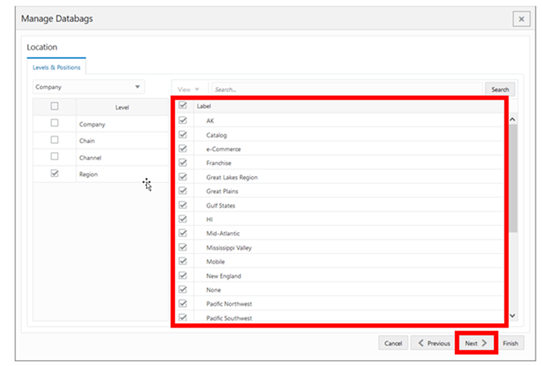The width and height of the screenshot is (542, 366).
Task: Open the View menu dropdown
Action: click(x=188, y=89)
